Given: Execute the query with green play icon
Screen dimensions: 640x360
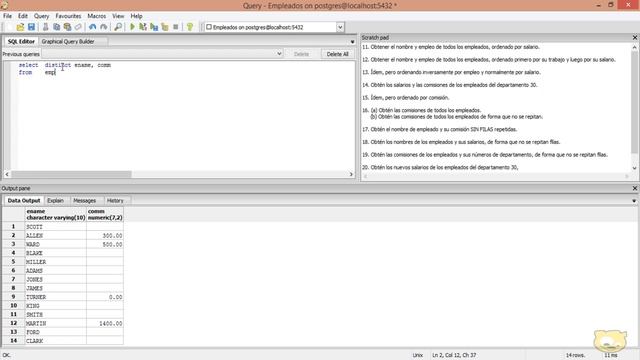Looking at the screenshot, I should 132,27.
